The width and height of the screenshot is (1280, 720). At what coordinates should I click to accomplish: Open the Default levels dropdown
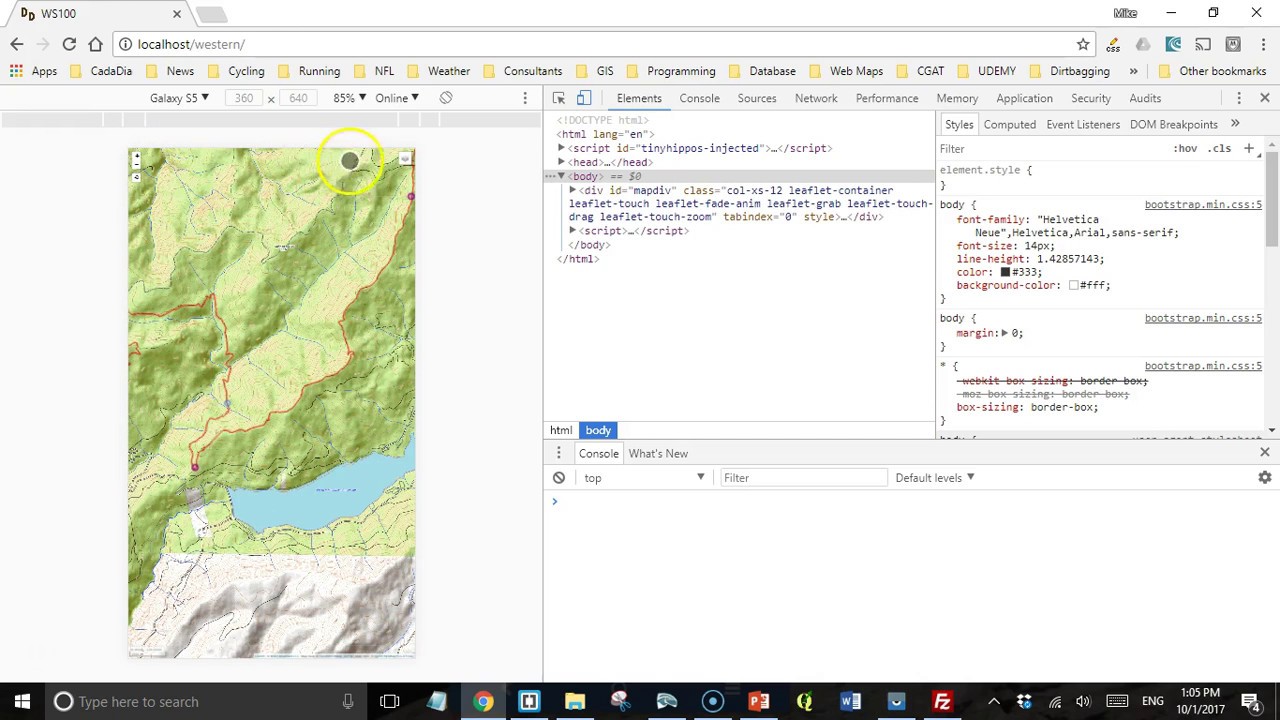[935, 478]
